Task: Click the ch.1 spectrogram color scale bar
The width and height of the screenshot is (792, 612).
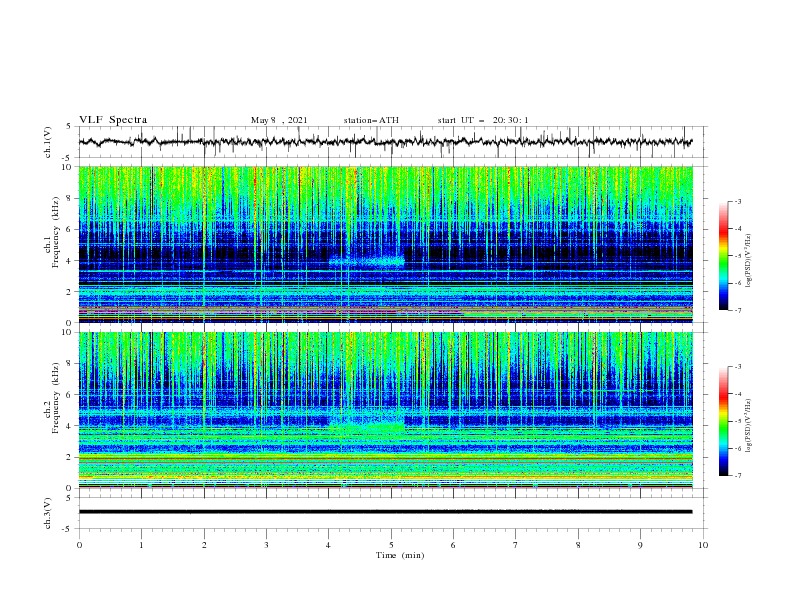Action: click(x=724, y=256)
